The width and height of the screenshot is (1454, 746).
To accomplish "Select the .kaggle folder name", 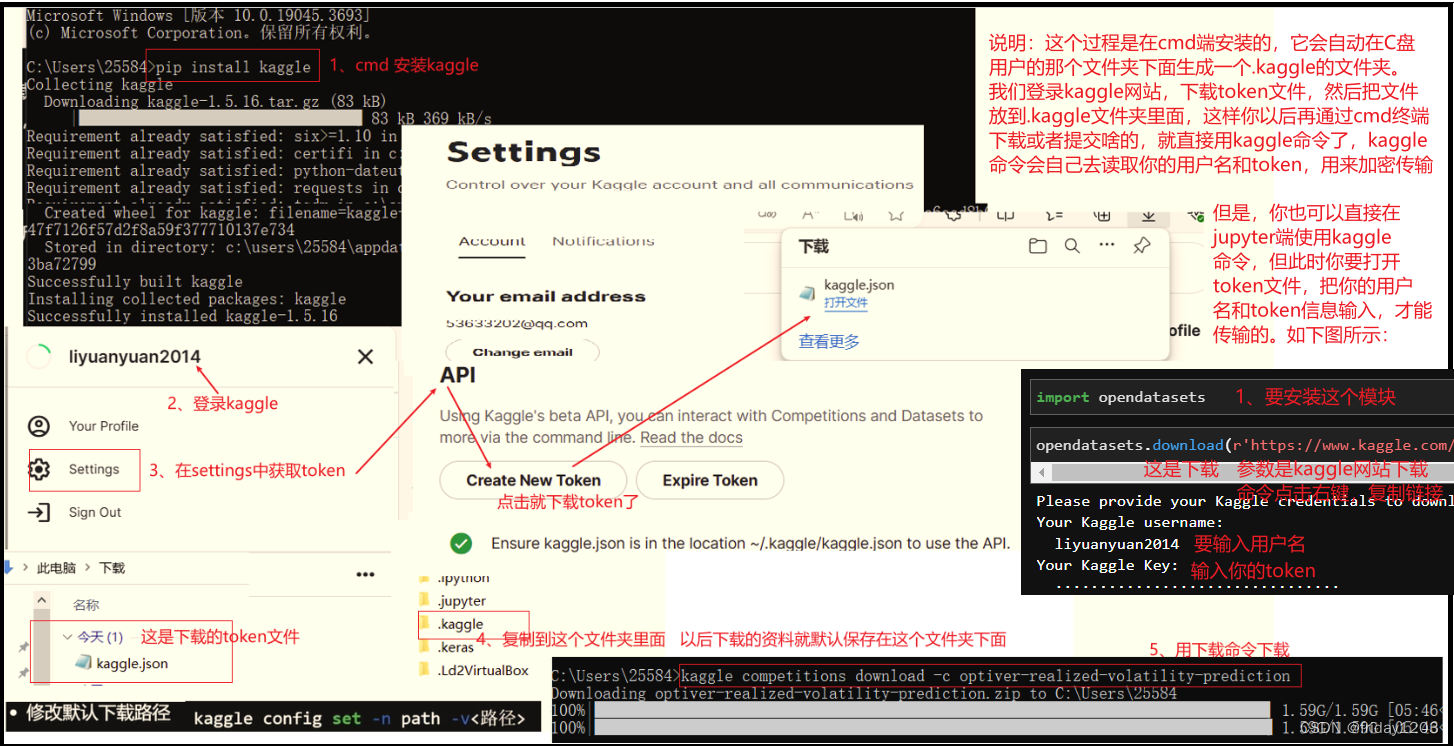I will point(461,624).
